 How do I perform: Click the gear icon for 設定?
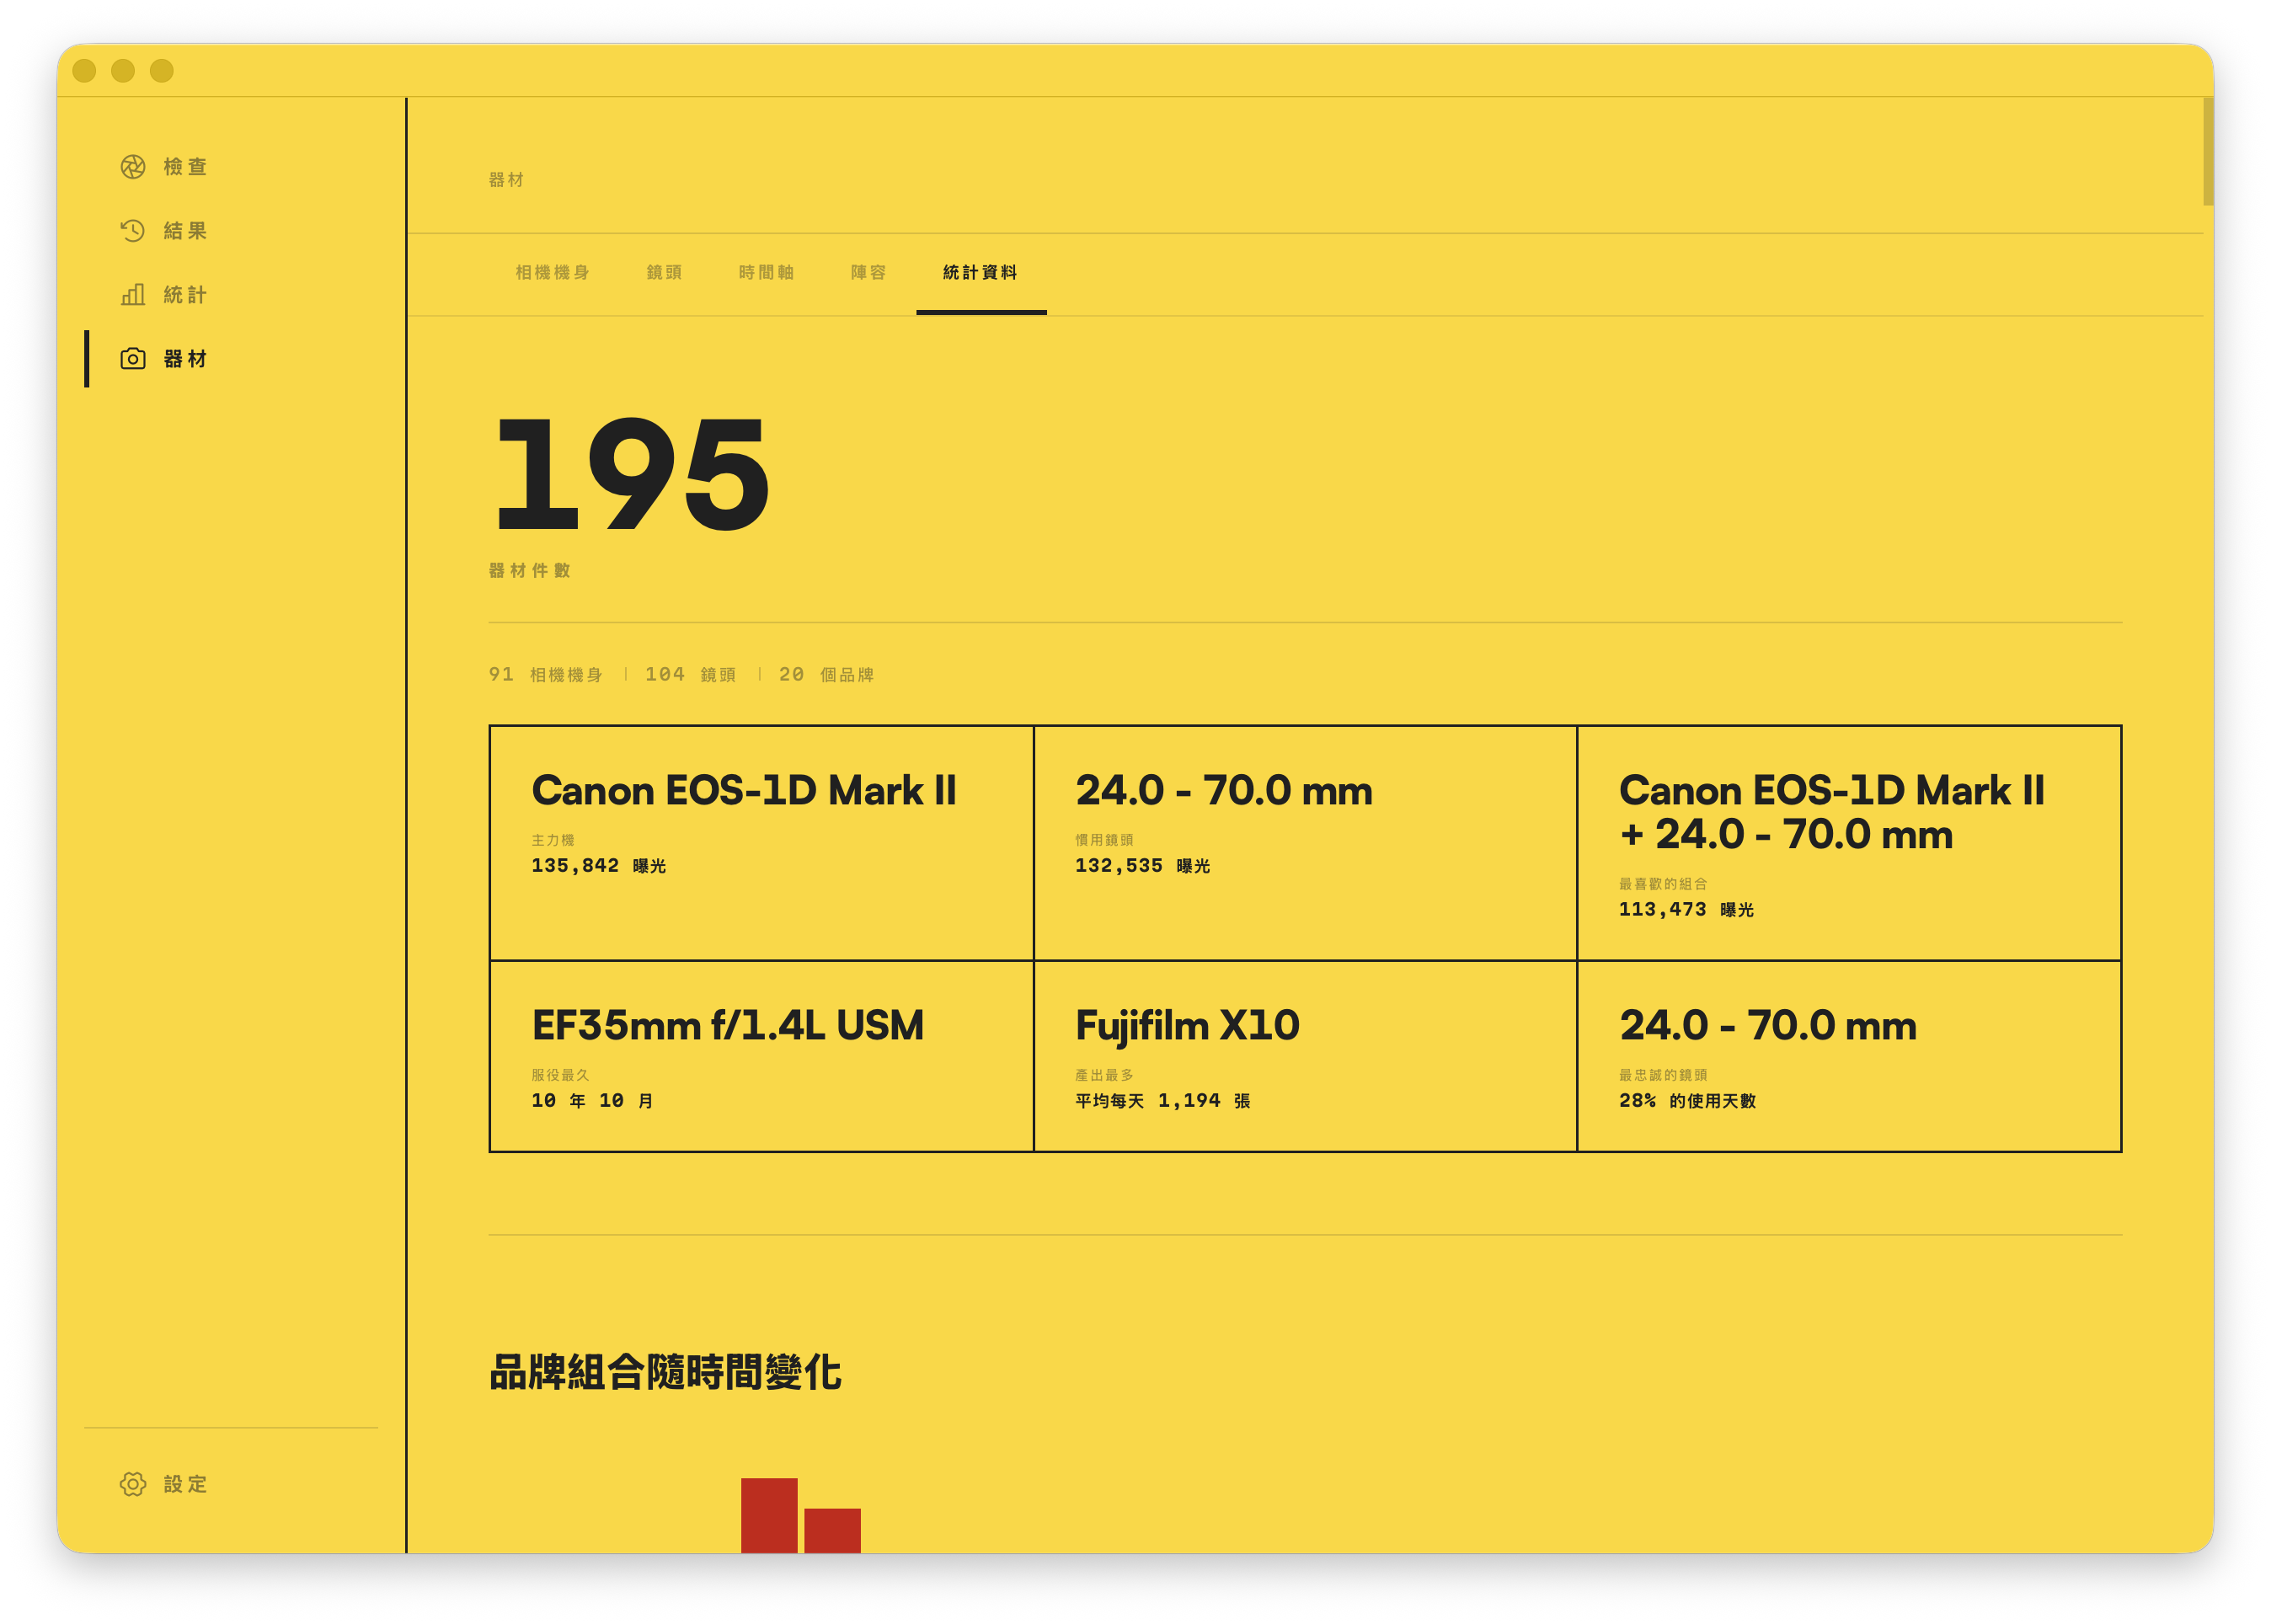(133, 1484)
